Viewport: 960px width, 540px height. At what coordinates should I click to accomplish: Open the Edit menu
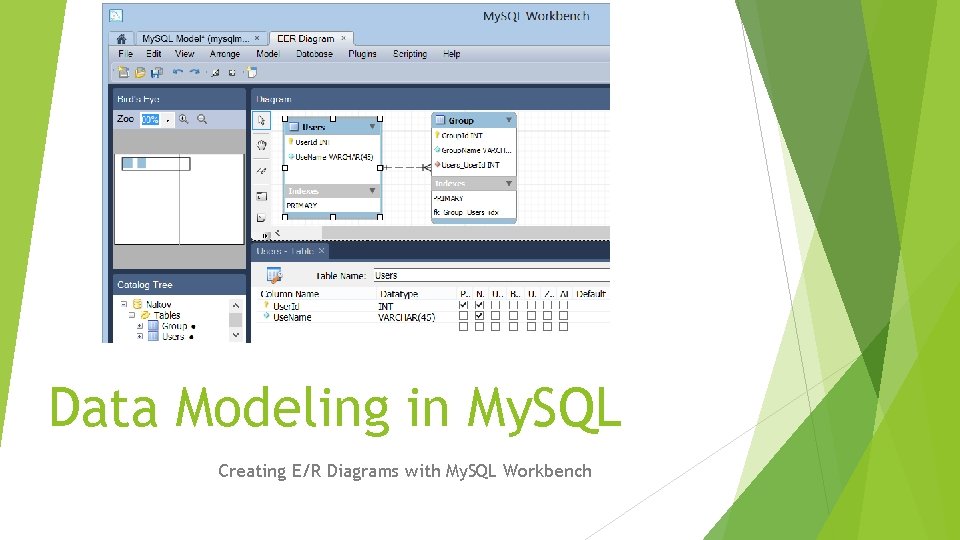(154, 54)
